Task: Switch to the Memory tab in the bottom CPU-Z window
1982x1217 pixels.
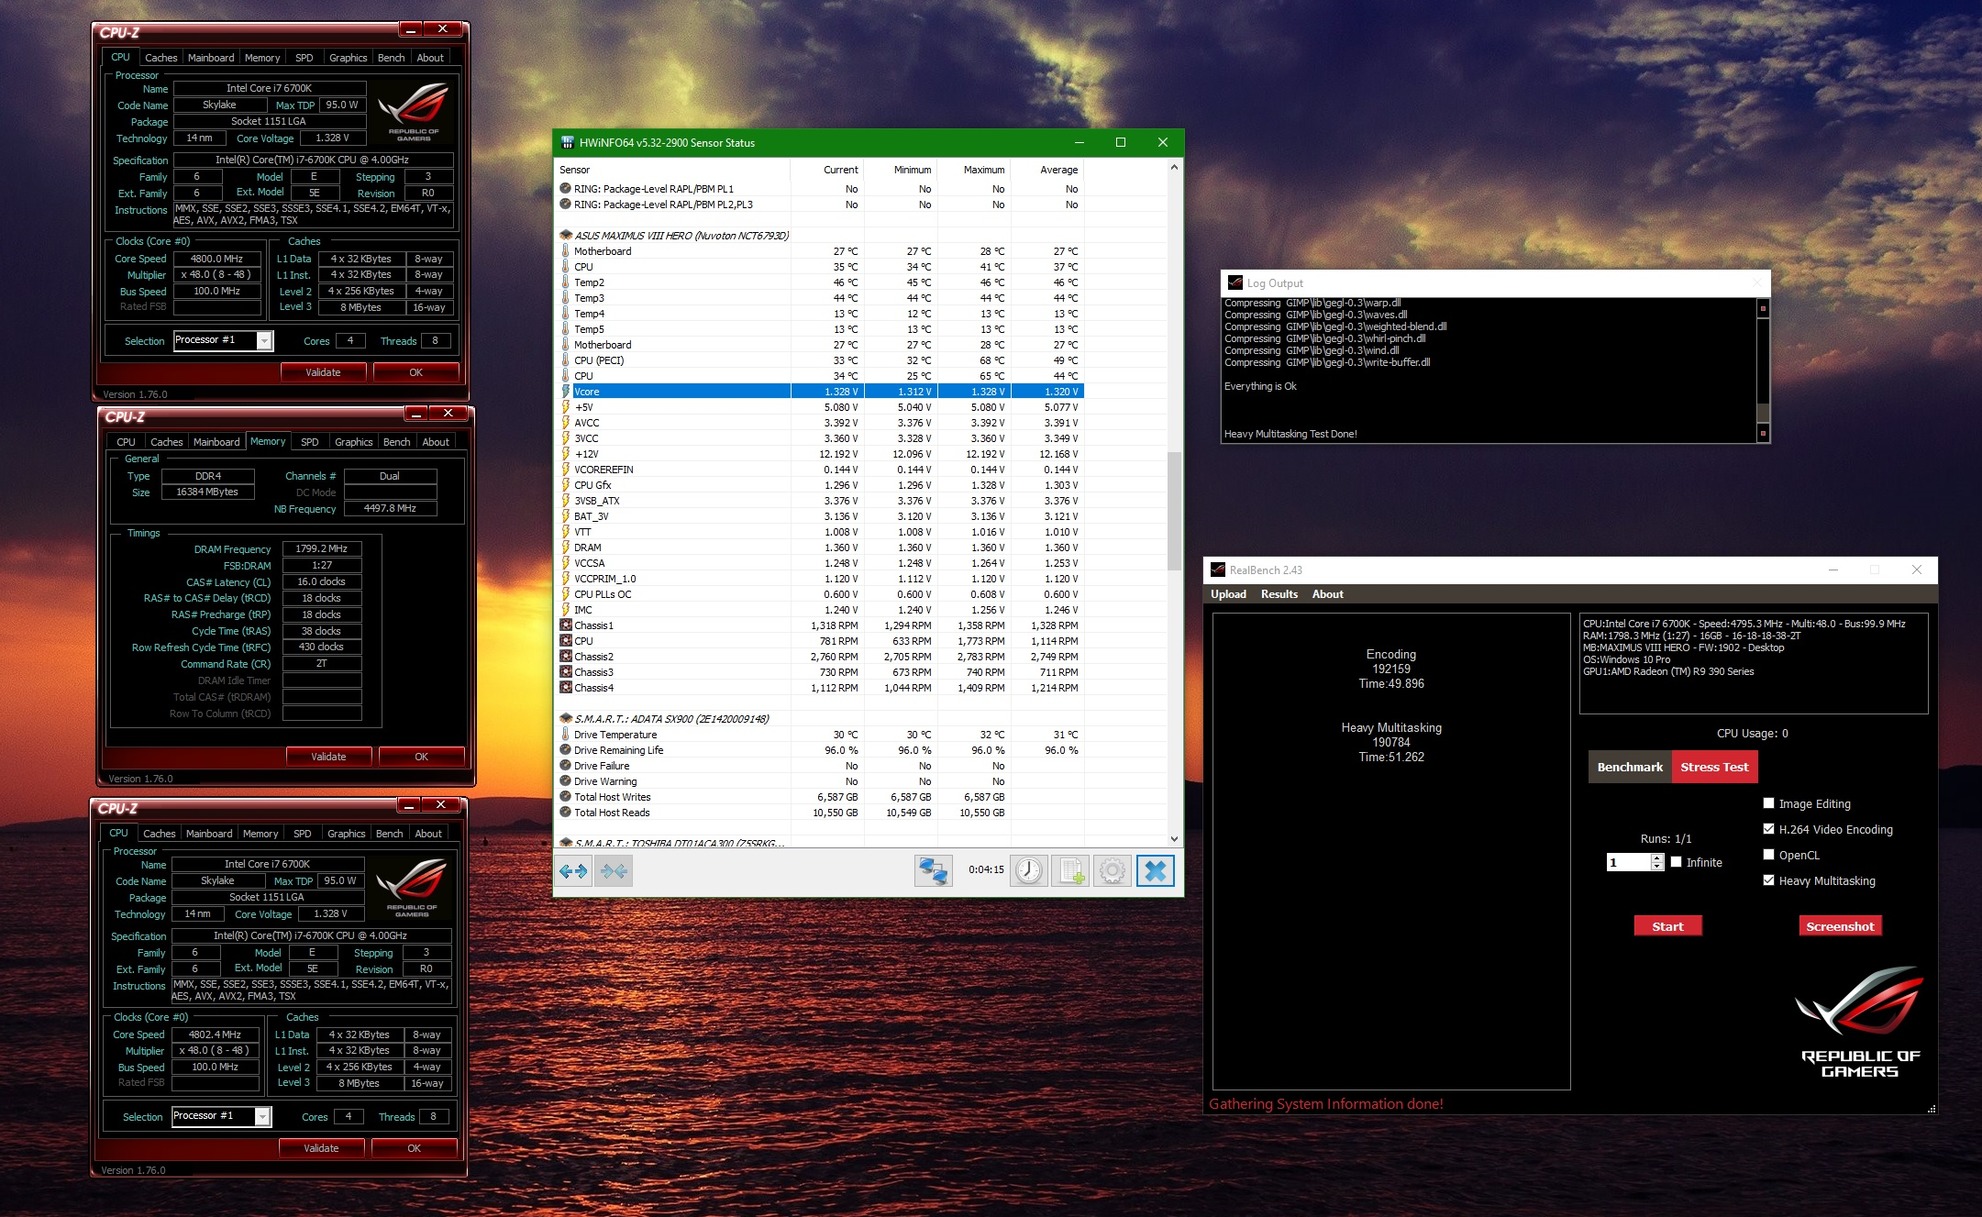Action: [x=260, y=834]
